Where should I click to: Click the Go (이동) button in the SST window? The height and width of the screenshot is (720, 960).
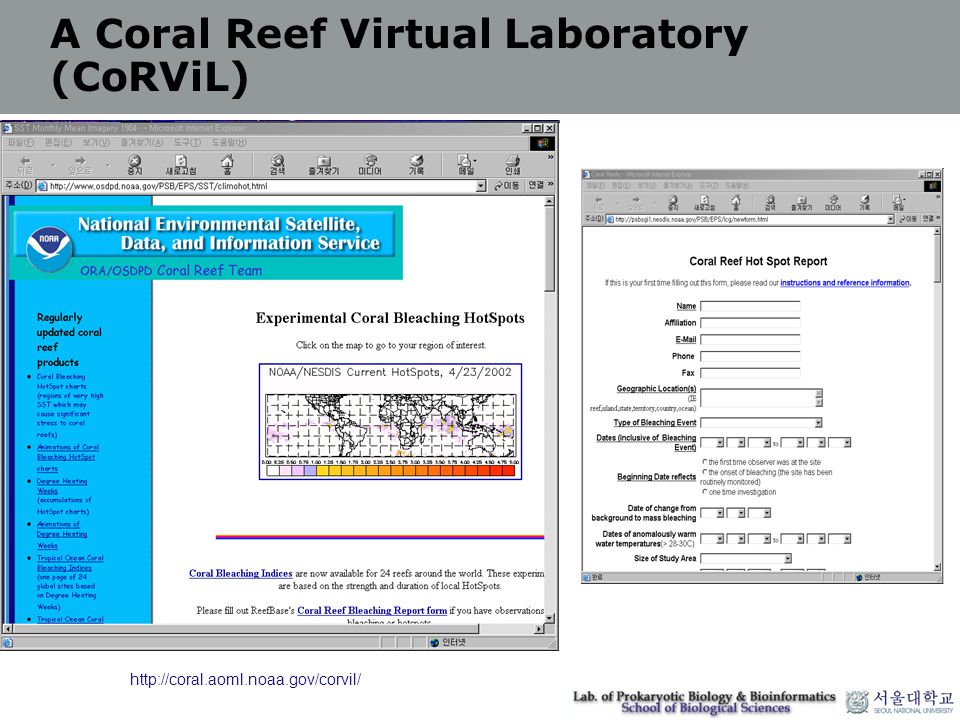coord(507,186)
